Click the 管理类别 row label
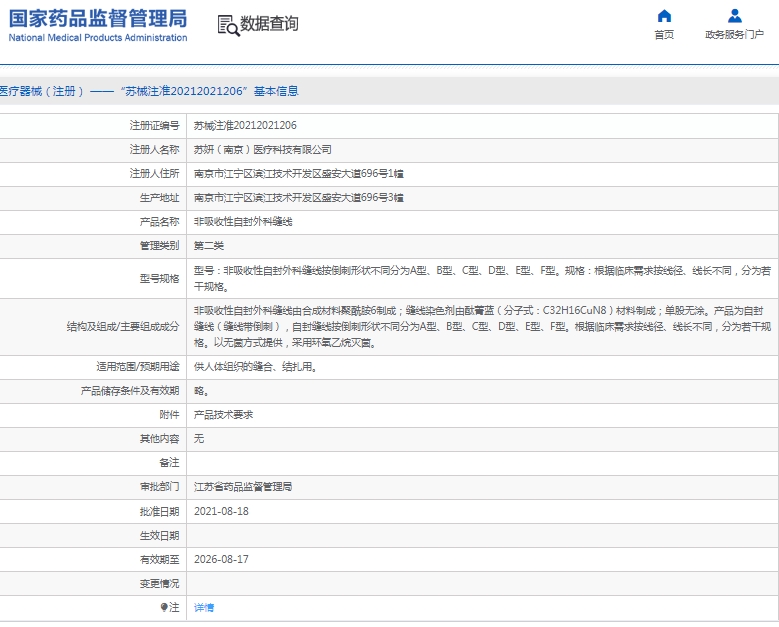Image resolution: width=779 pixels, height=627 pixels. [x=159, y=245]
